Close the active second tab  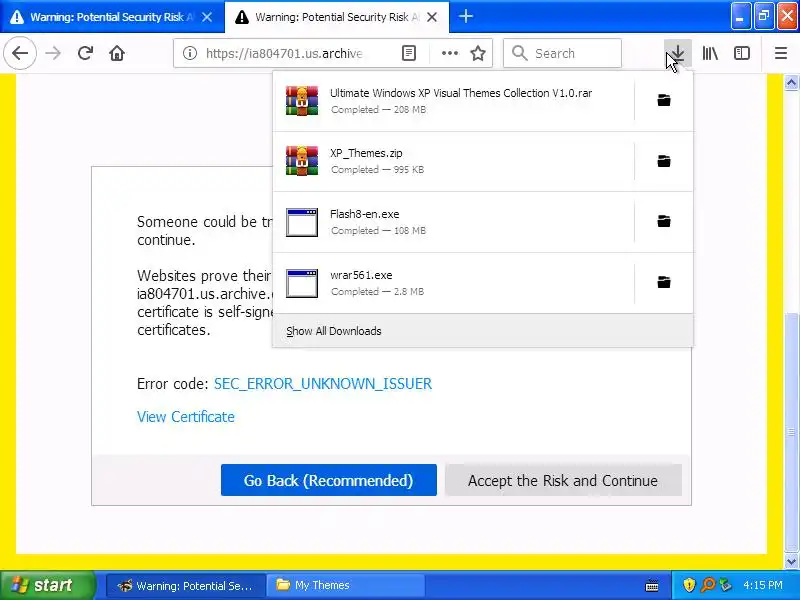pyautogui.click(x=432, y=17)
